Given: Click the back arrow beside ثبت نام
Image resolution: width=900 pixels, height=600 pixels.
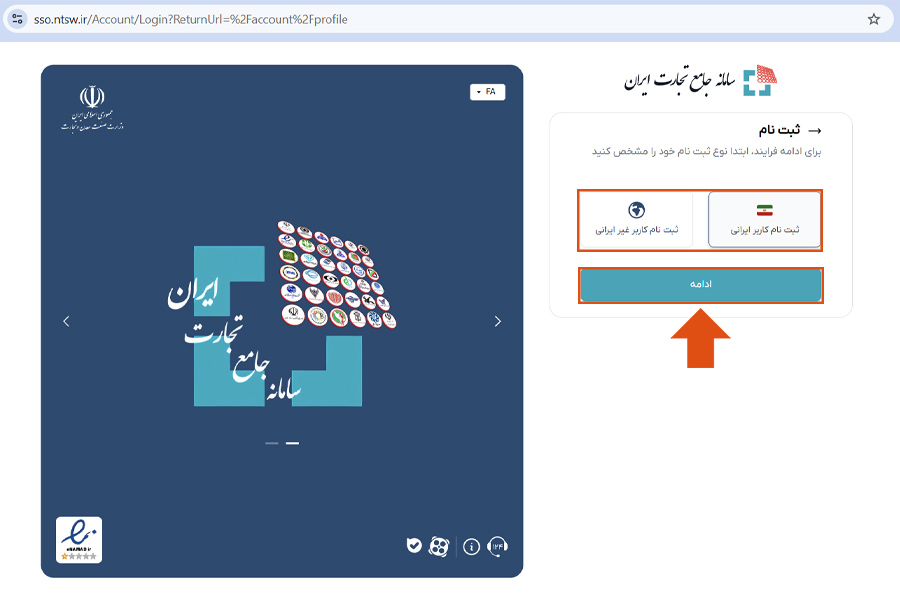Looking at the screenshot, I should point(814,131).
